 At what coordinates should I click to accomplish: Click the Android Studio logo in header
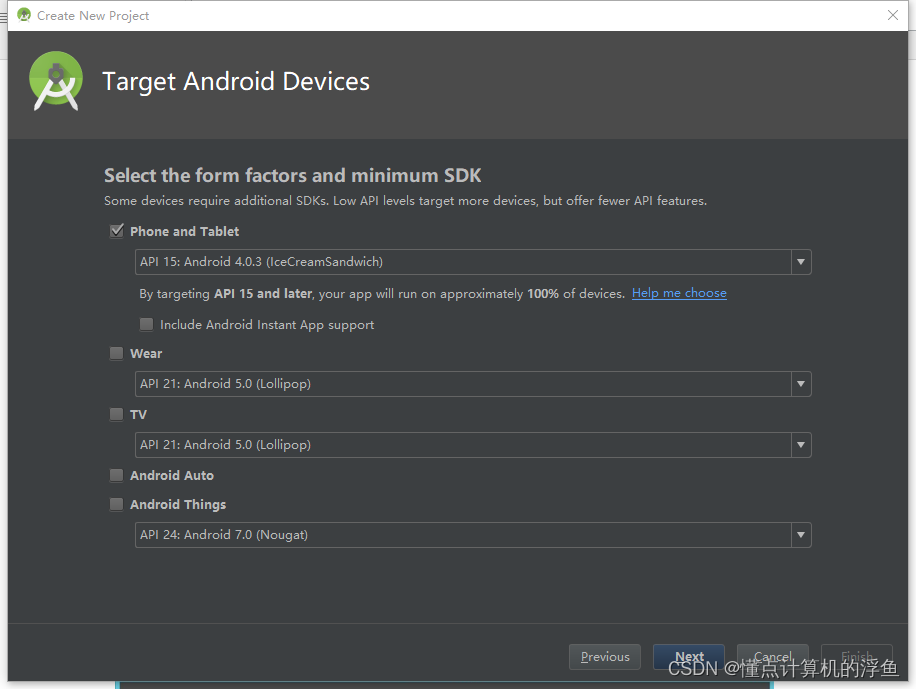[55, 81]
